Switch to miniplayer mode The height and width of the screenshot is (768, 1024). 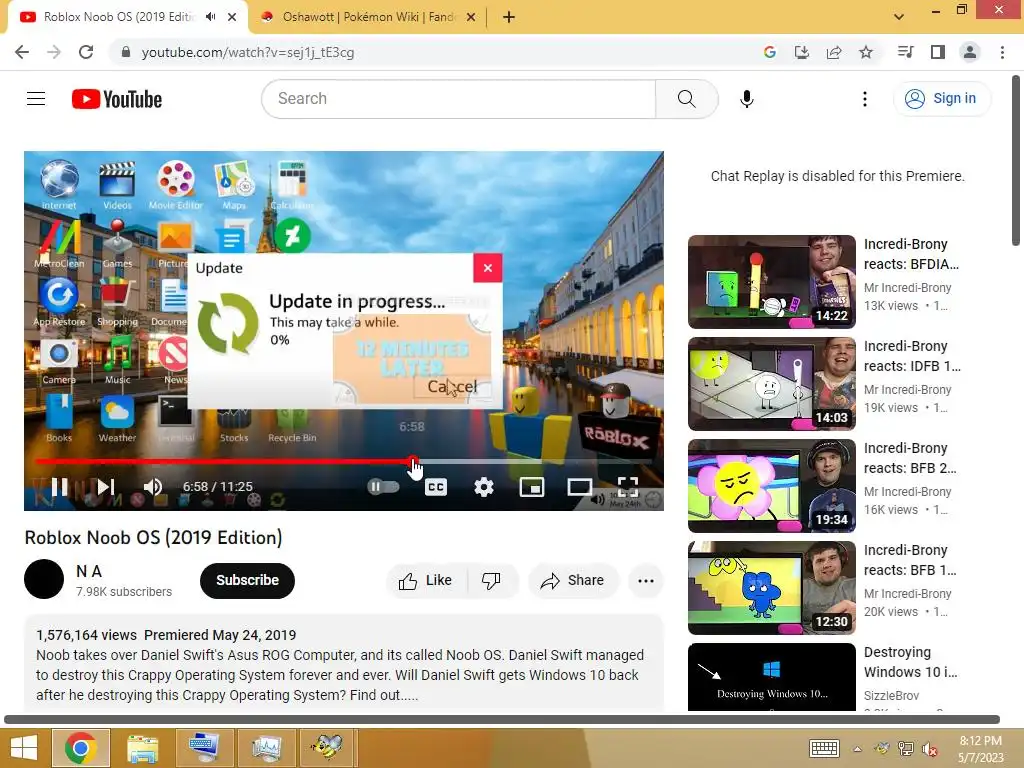[x=532, y=487]
